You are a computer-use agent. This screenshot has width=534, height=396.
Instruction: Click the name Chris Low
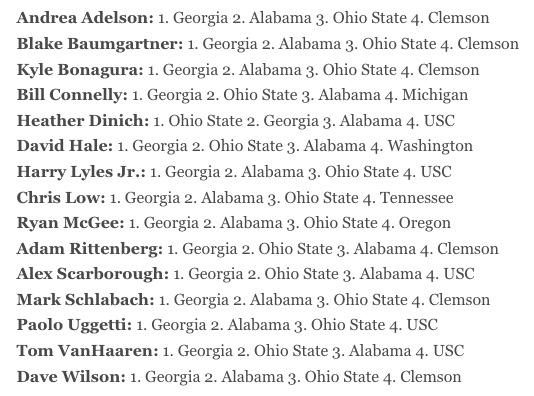pyautogui.click(x=61, y=198)
